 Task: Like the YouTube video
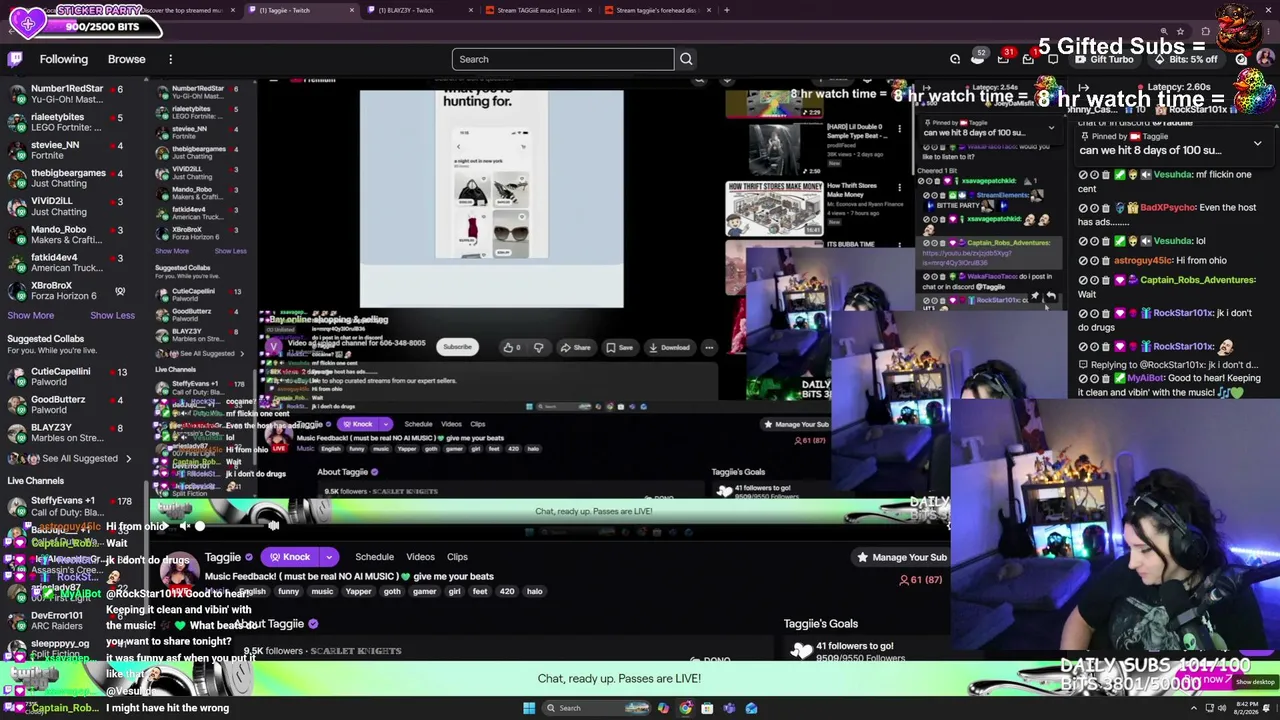[511, 347]
